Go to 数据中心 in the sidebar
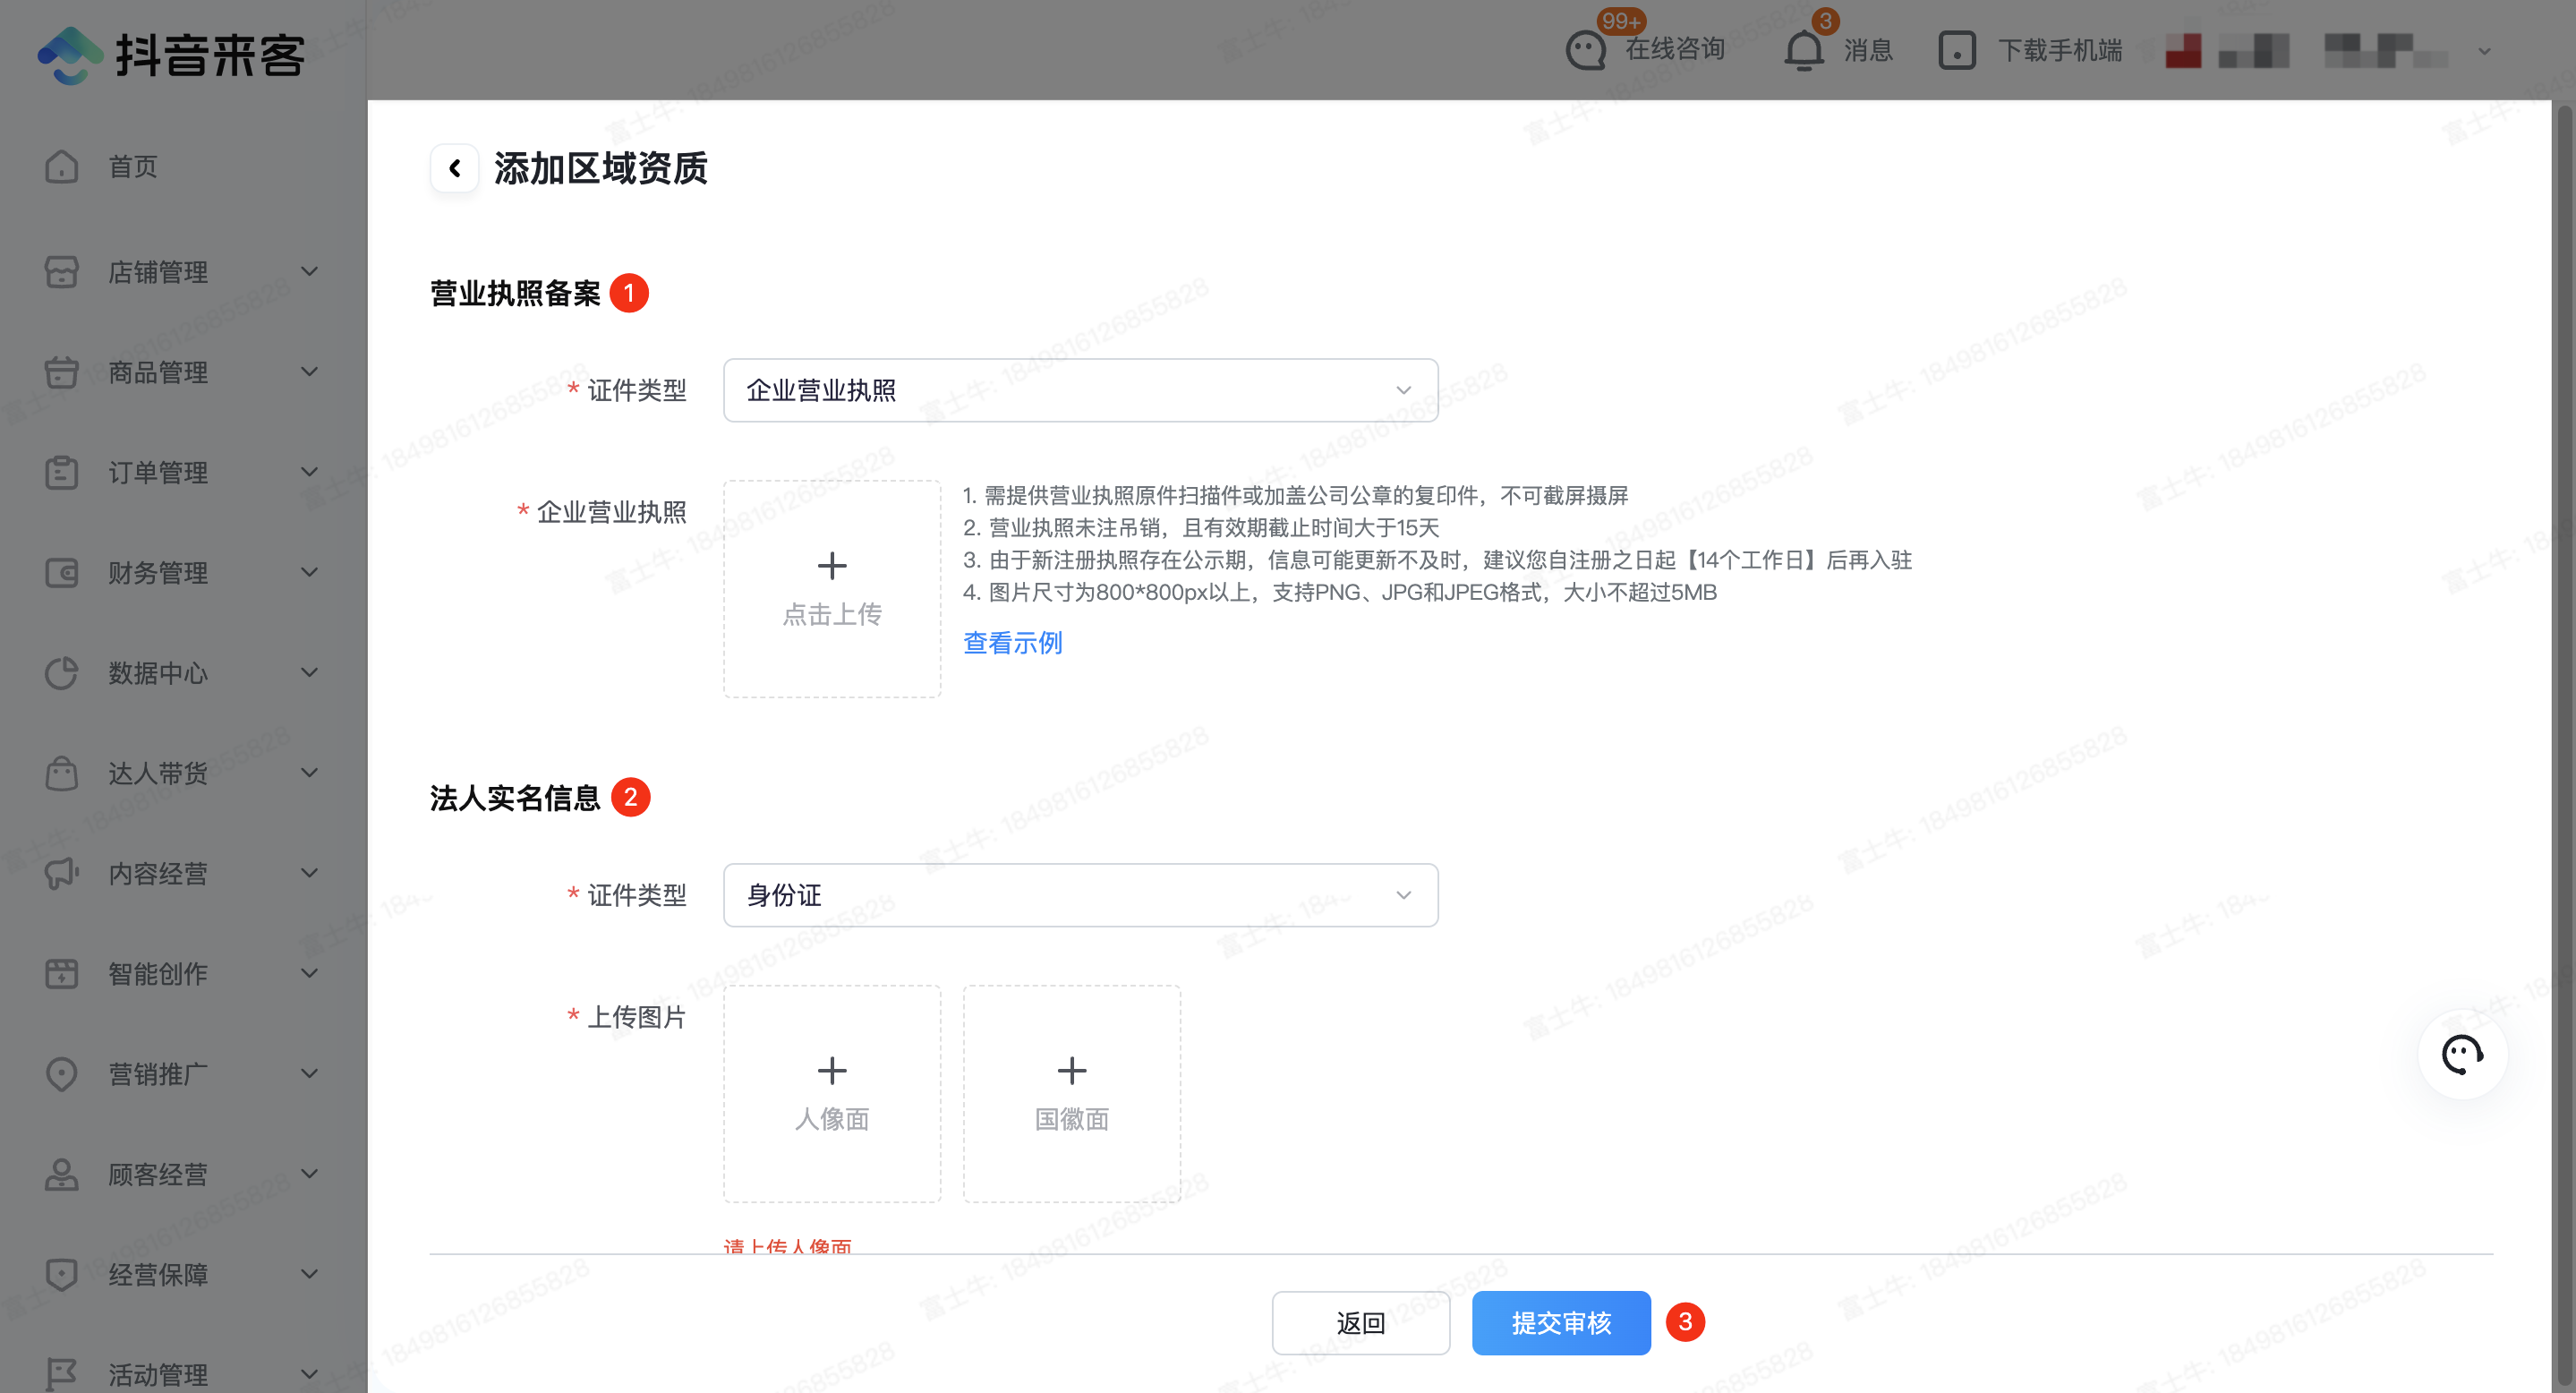 click(158, 673)
